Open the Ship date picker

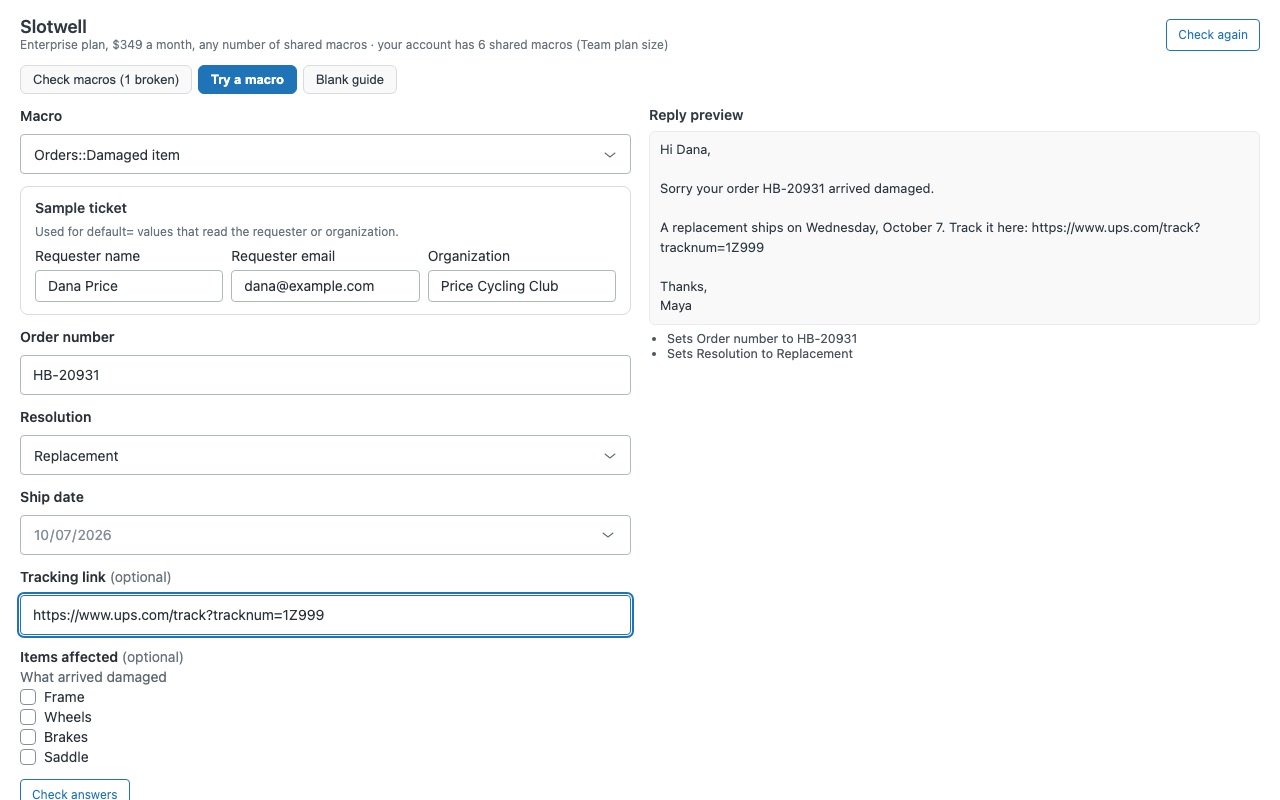click(325, 535)
